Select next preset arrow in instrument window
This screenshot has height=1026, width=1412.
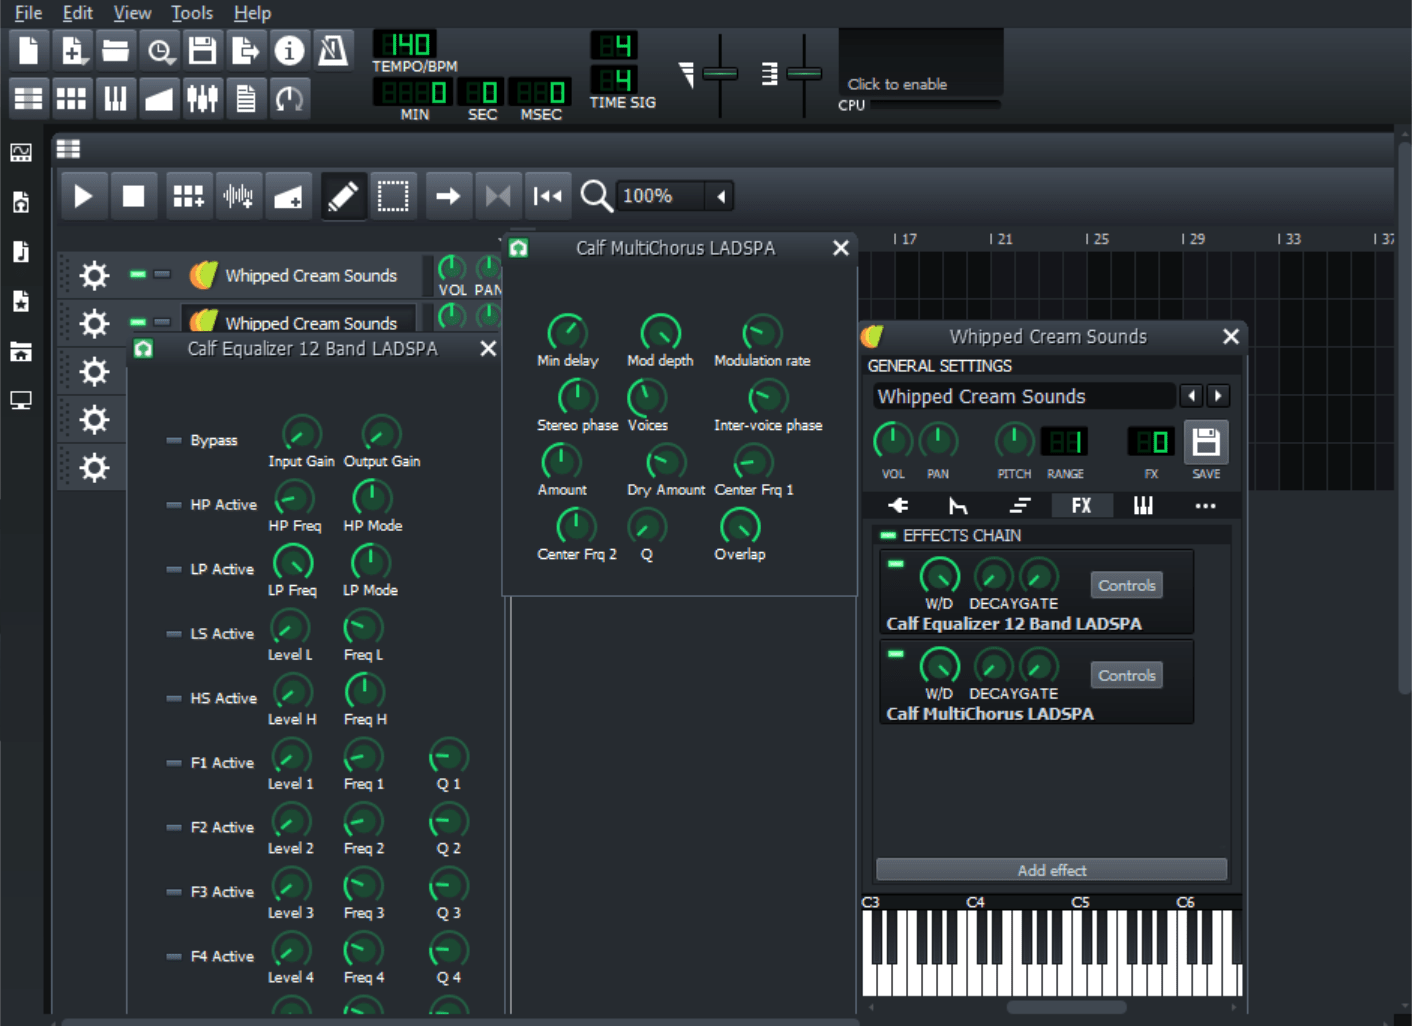click(1218, 396)
